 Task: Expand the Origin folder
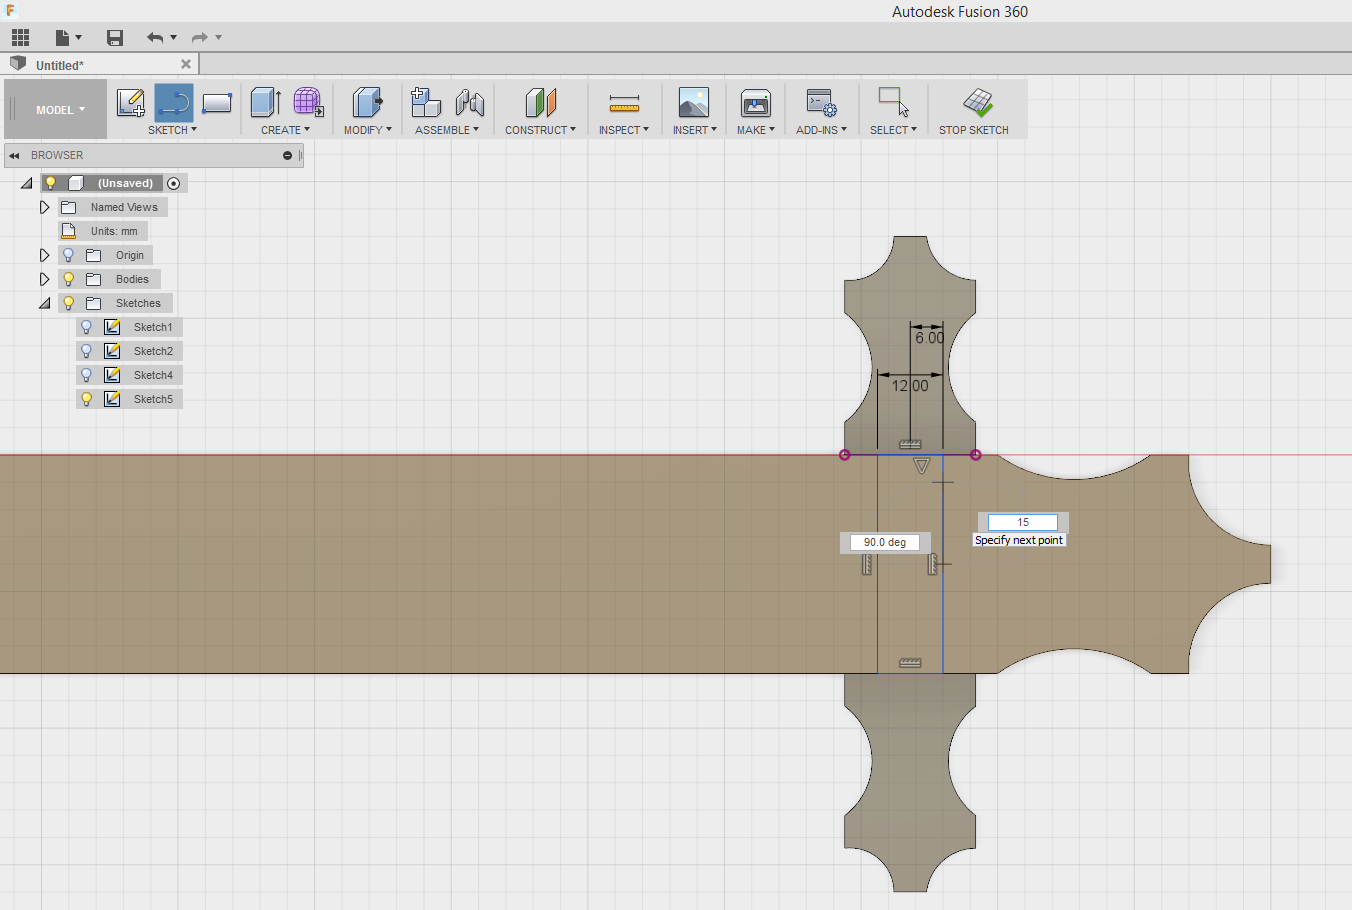coord(44,255)
